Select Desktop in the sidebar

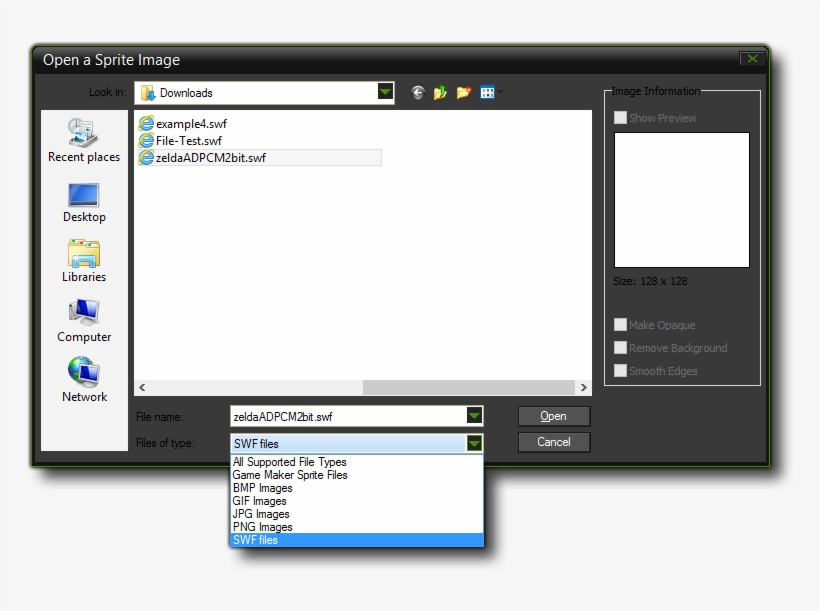pyautogui.click(x=83, y=200)
